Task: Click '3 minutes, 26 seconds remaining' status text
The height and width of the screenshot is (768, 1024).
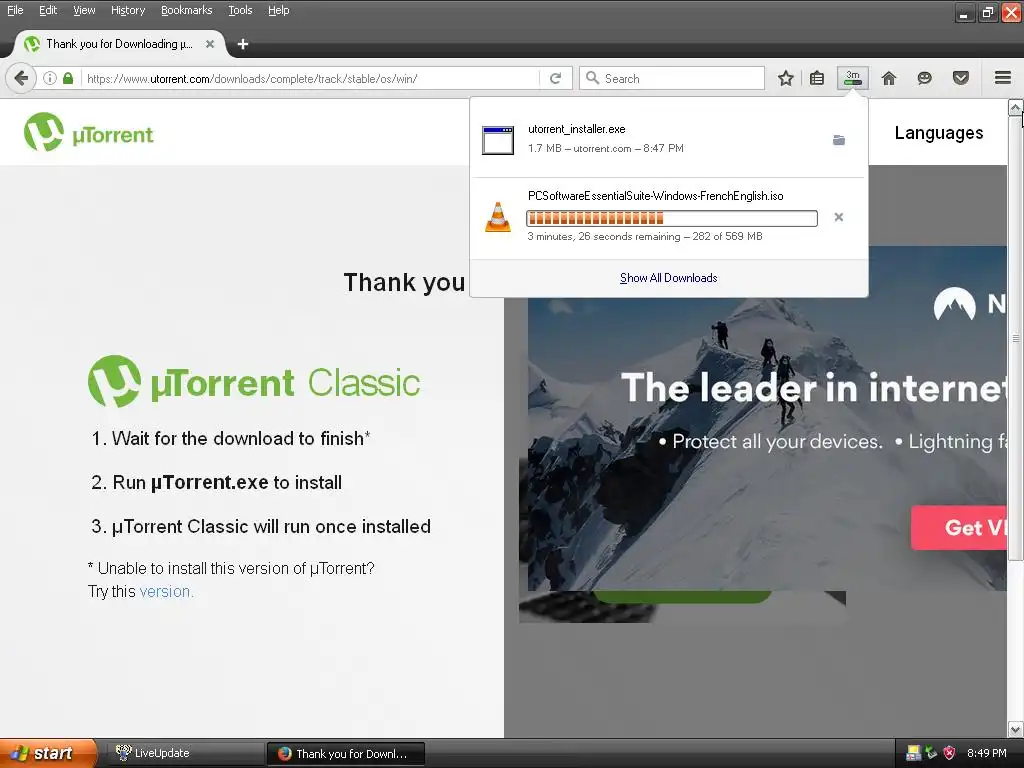Action: point(603,236)
